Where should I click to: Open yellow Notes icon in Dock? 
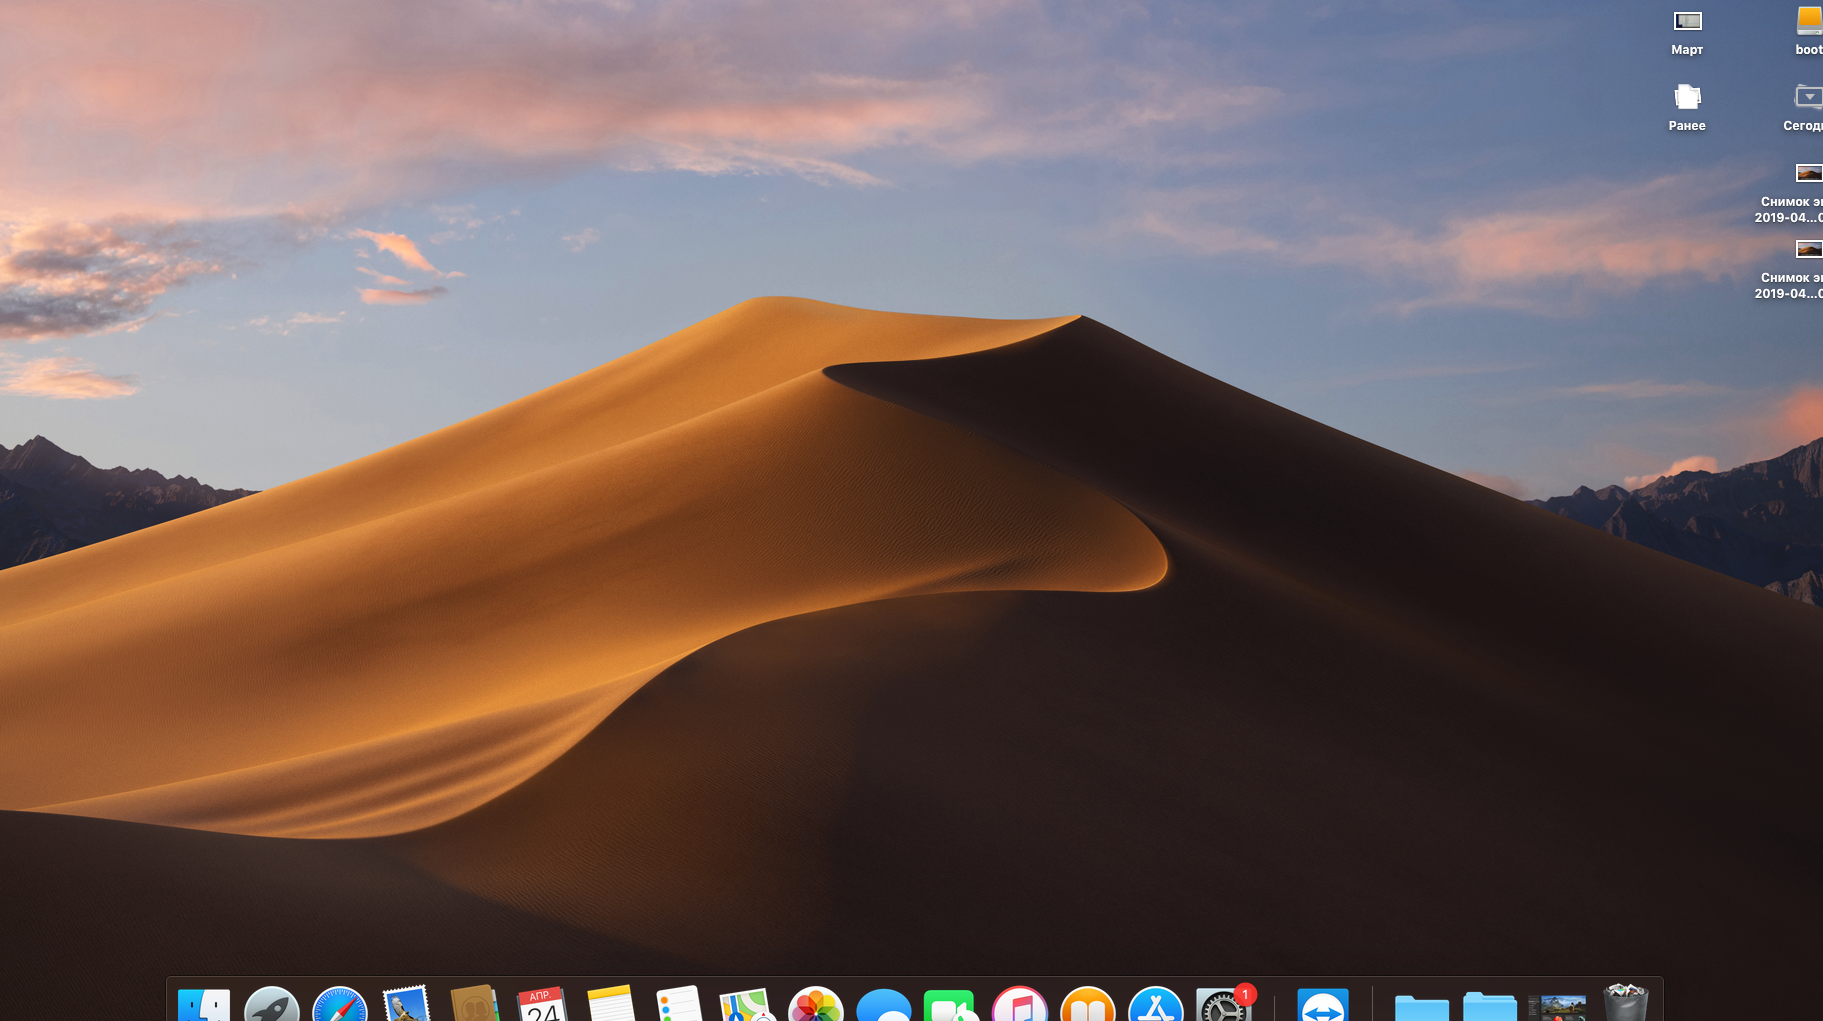(611, 1004)
